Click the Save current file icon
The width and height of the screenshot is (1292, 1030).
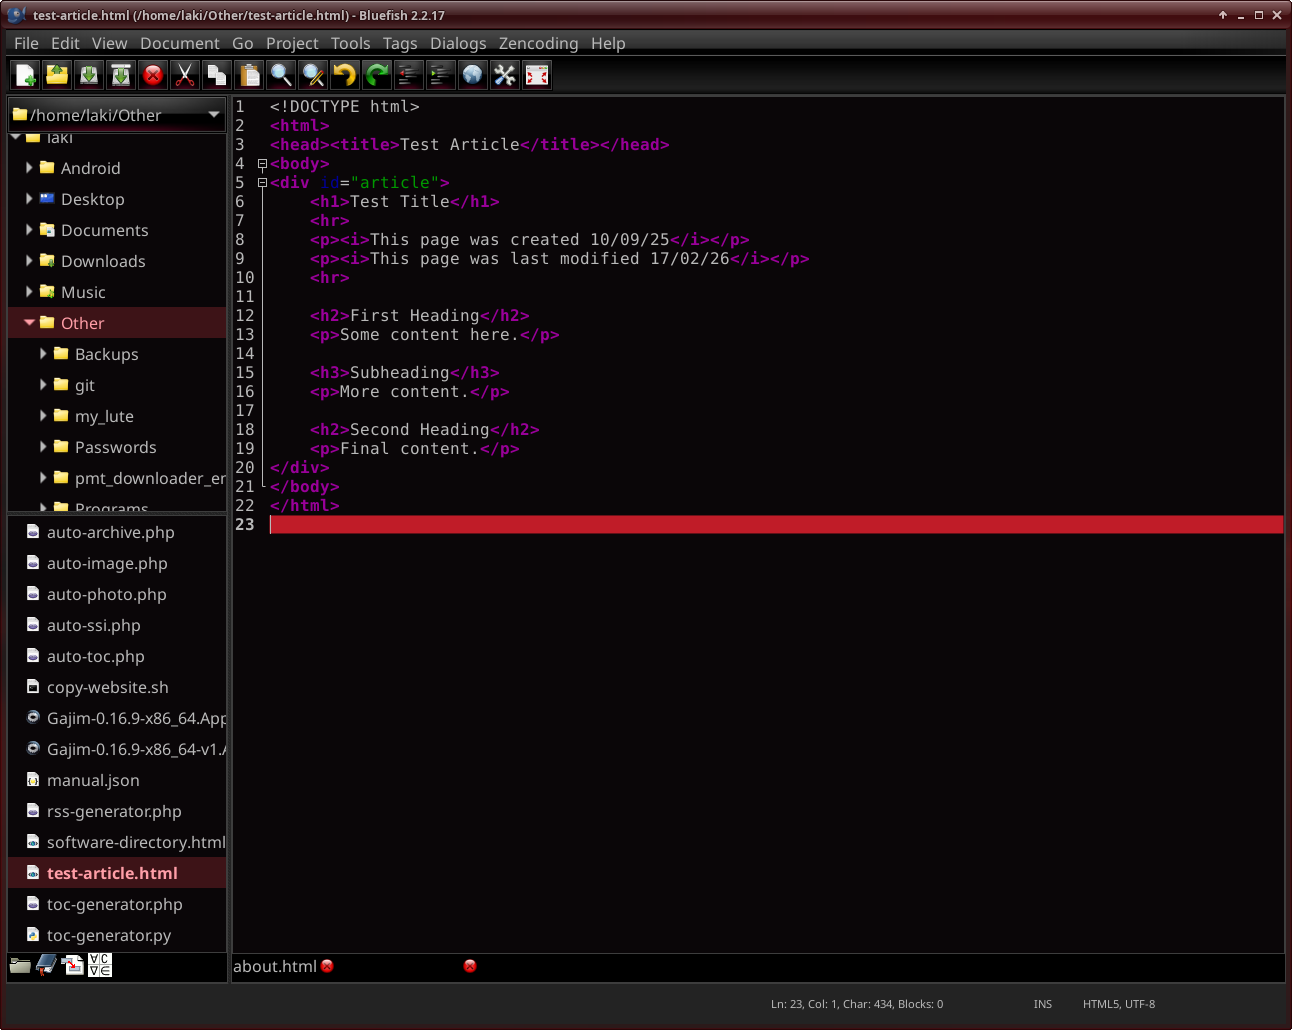[89, 75]
